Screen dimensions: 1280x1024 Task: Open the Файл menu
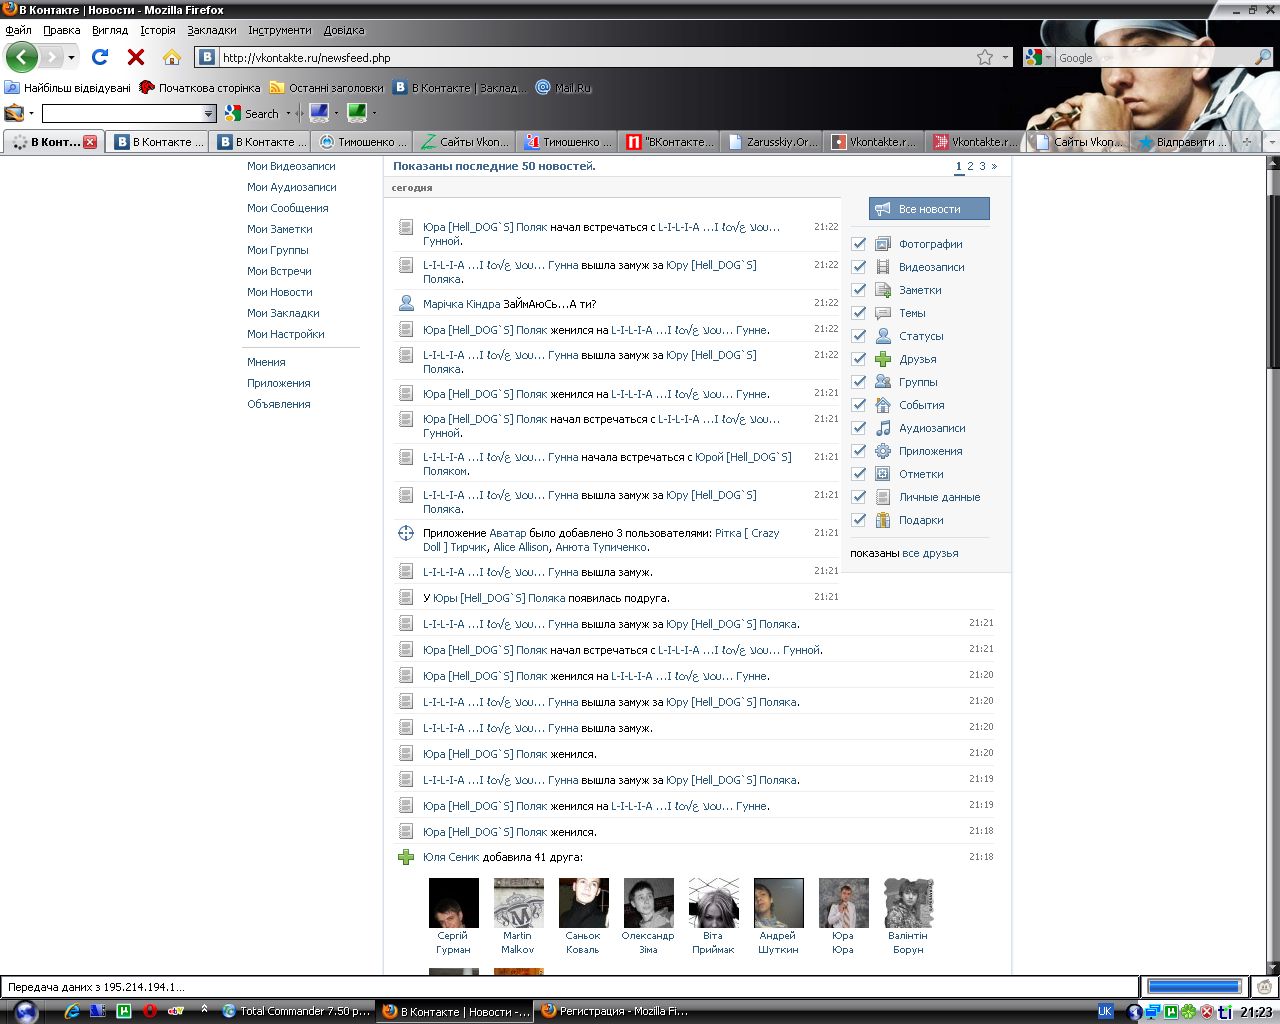18,30
